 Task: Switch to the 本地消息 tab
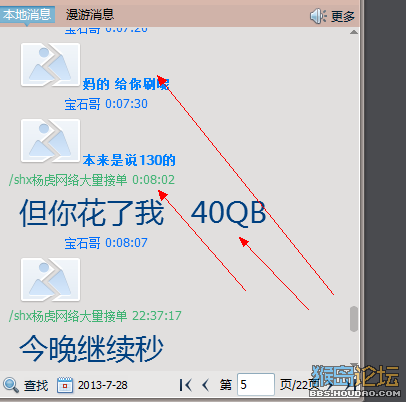[27, 15]
